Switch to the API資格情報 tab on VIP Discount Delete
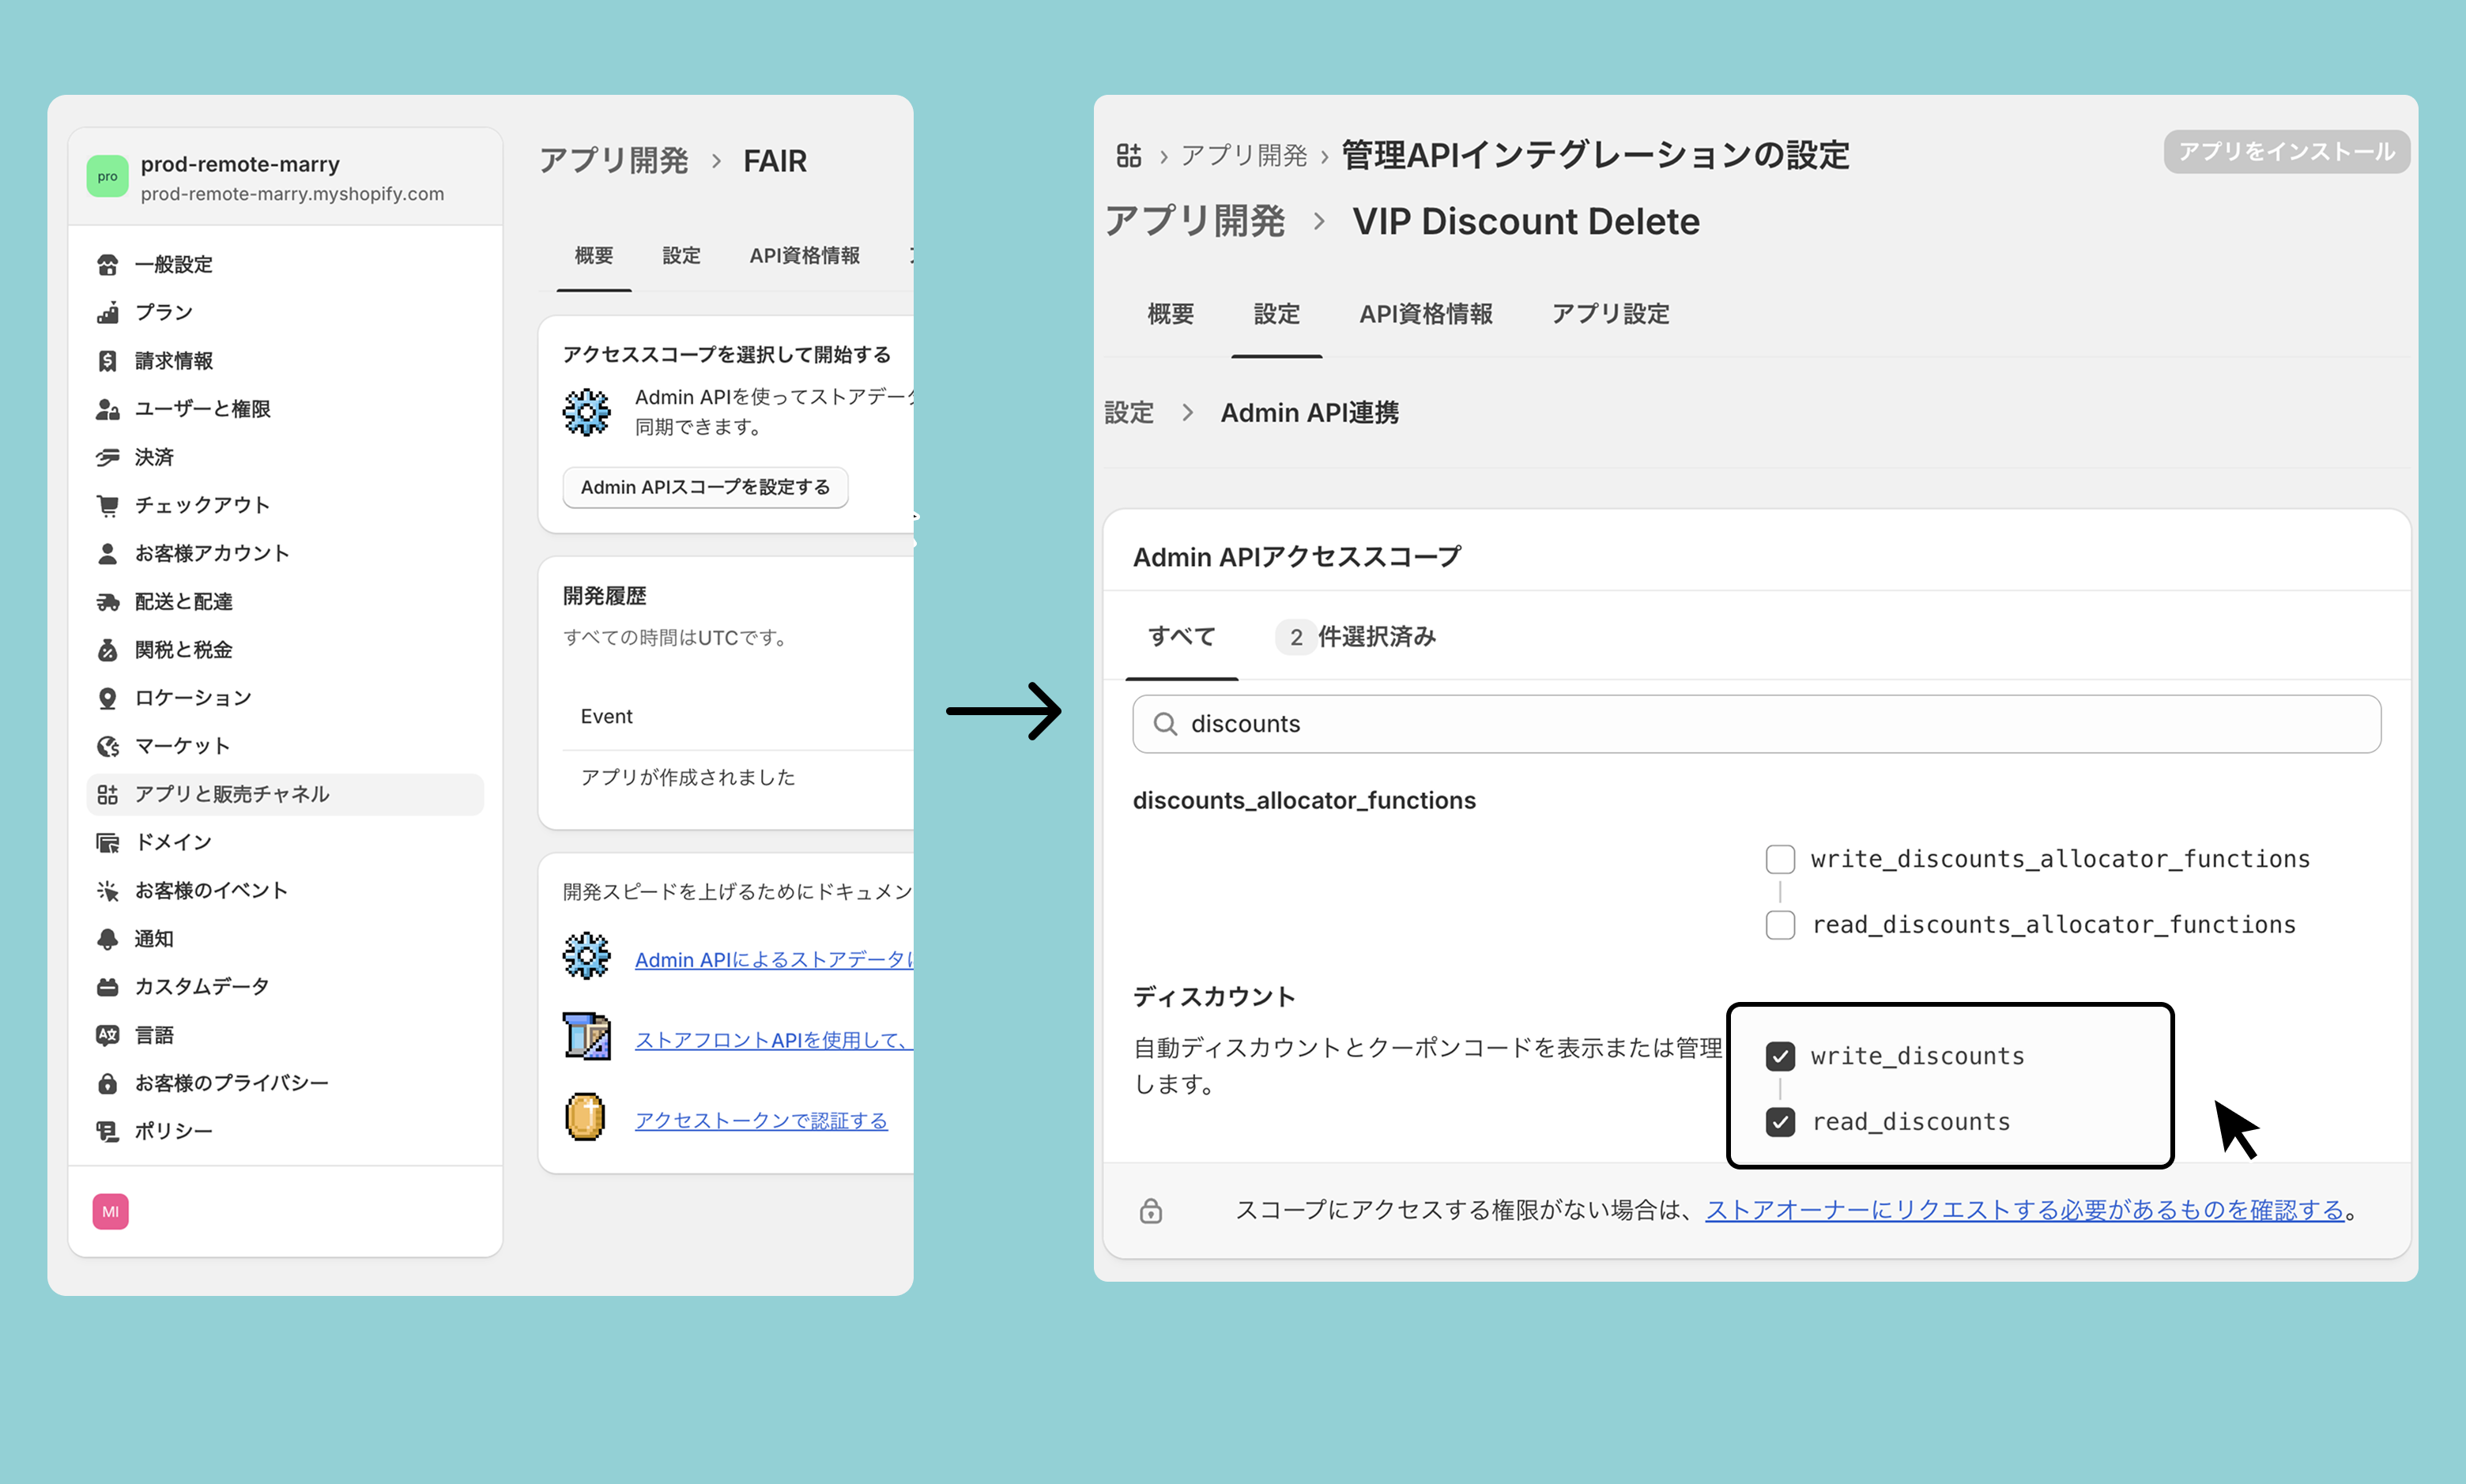The image size is (2466, 1484). click(1425, 314)
